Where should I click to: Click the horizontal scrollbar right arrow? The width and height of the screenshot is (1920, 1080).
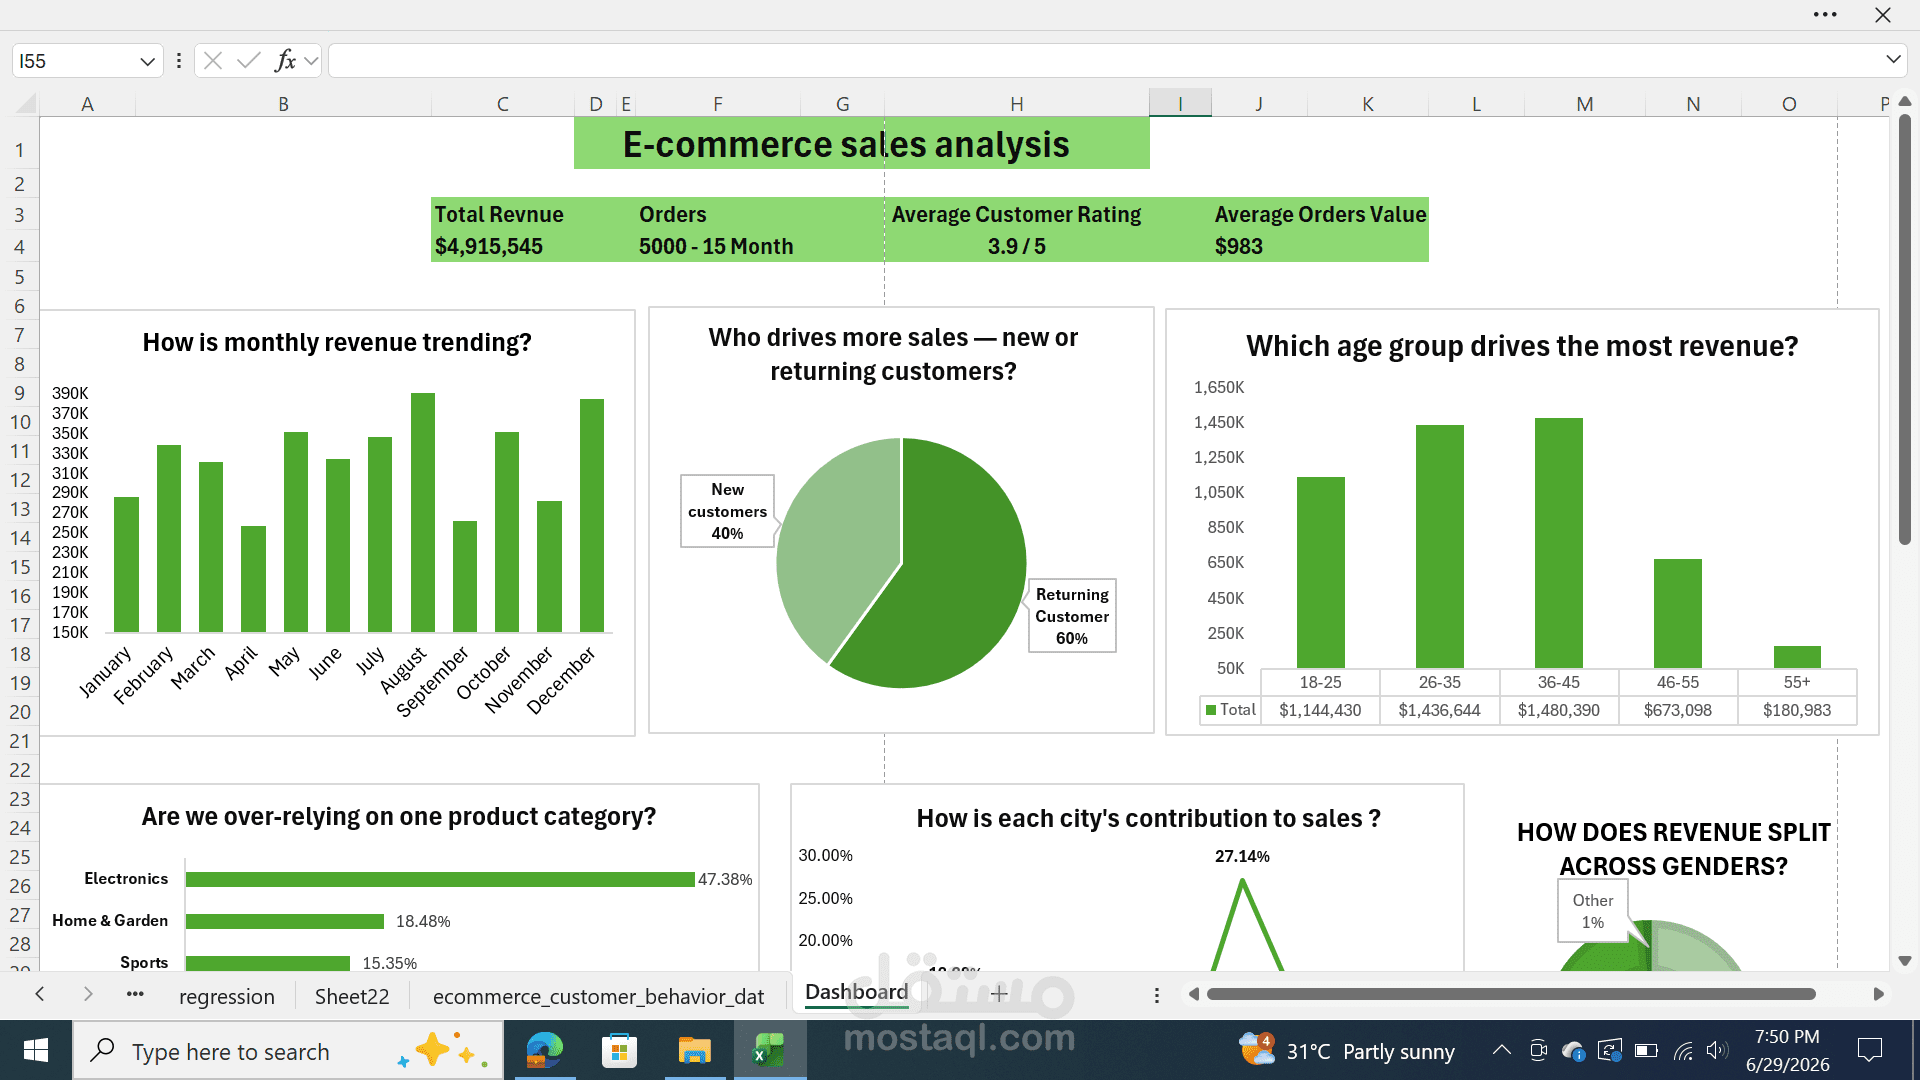[1878, 994]
